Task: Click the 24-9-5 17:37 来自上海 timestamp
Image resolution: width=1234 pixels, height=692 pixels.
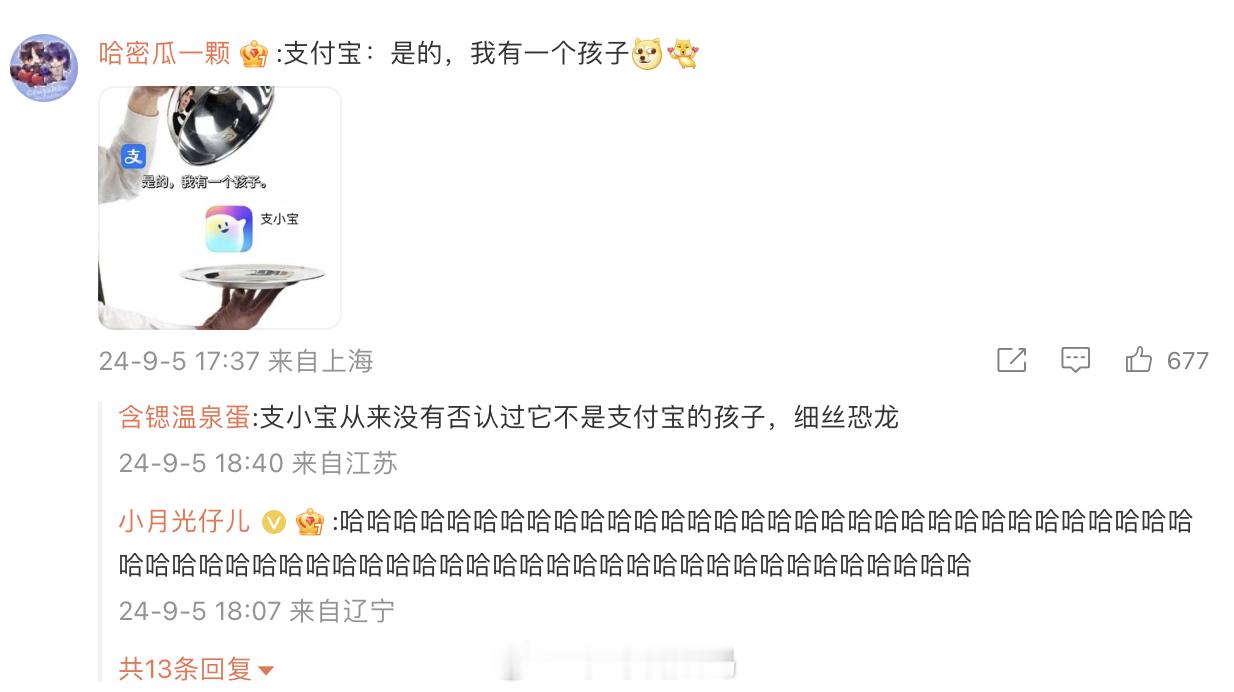Action: click(x=236, y=361)
